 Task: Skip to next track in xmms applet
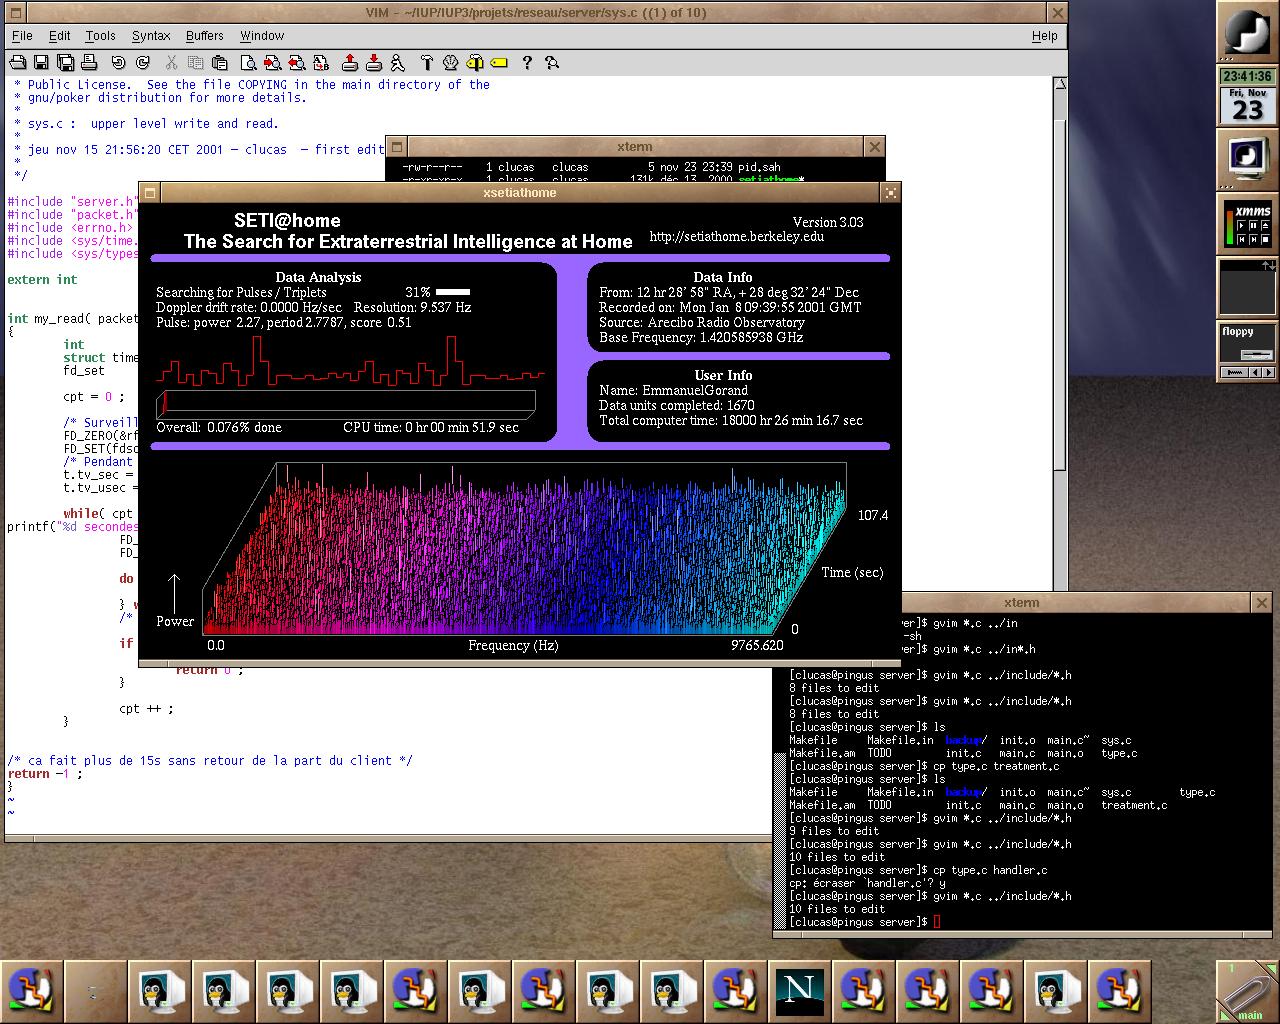[x=1253, y=240]
